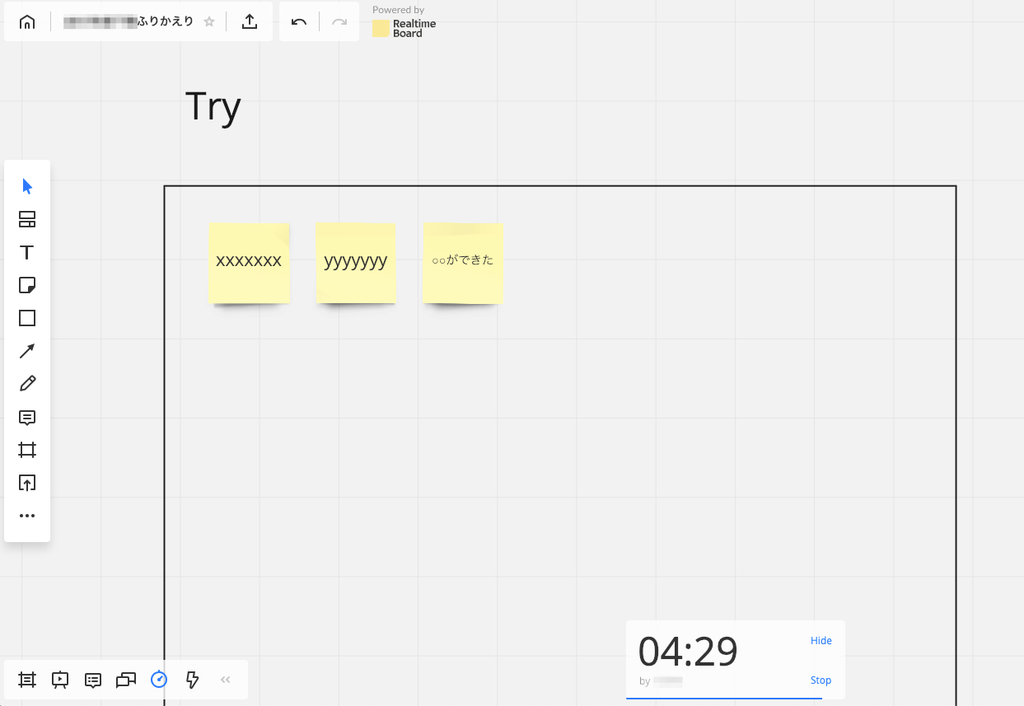The width and height of the screenshot is (1024, 706).
Task: Choose the Arrow line tool
Action: point(27,351)
